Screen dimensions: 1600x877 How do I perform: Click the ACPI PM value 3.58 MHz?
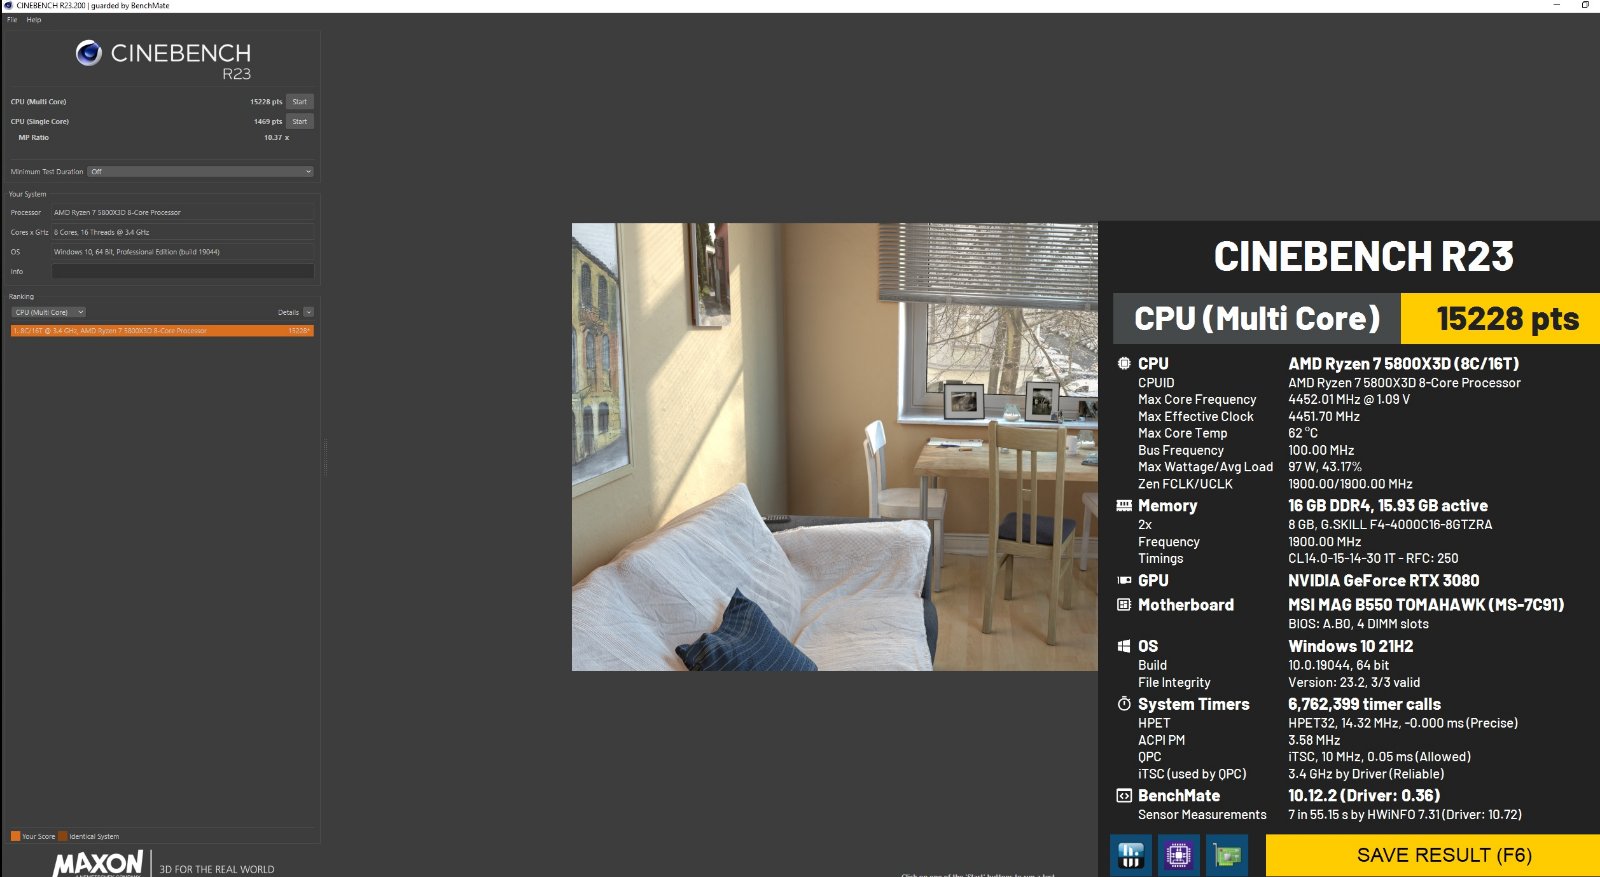[x=1314, y=741]
